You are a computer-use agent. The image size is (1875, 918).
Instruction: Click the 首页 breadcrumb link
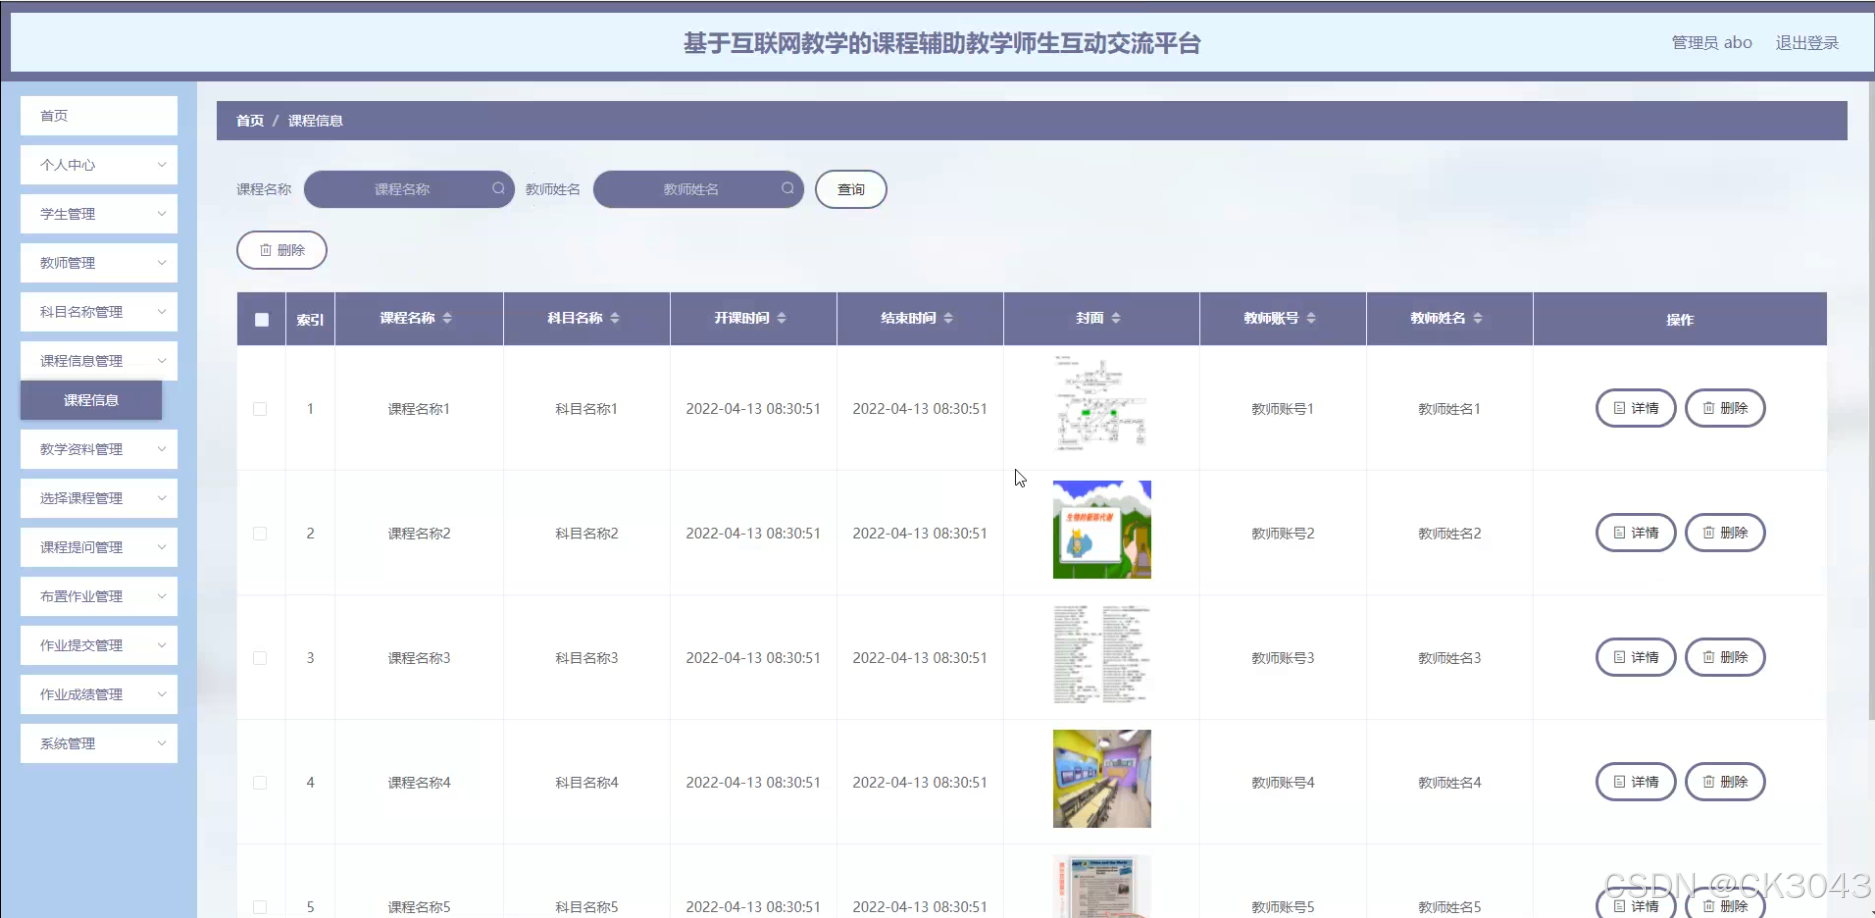[250, 121]
